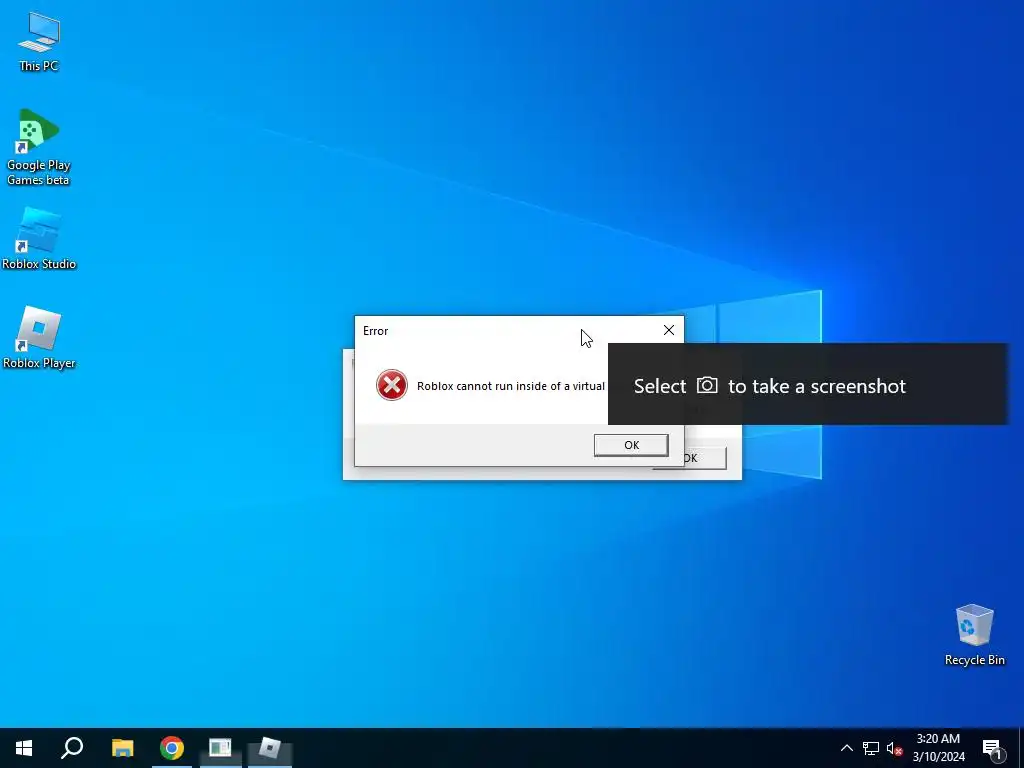The width and height of the screenshot is (1024, 768).
Task: Click OK in the front Error dialog
Action: 631,445
